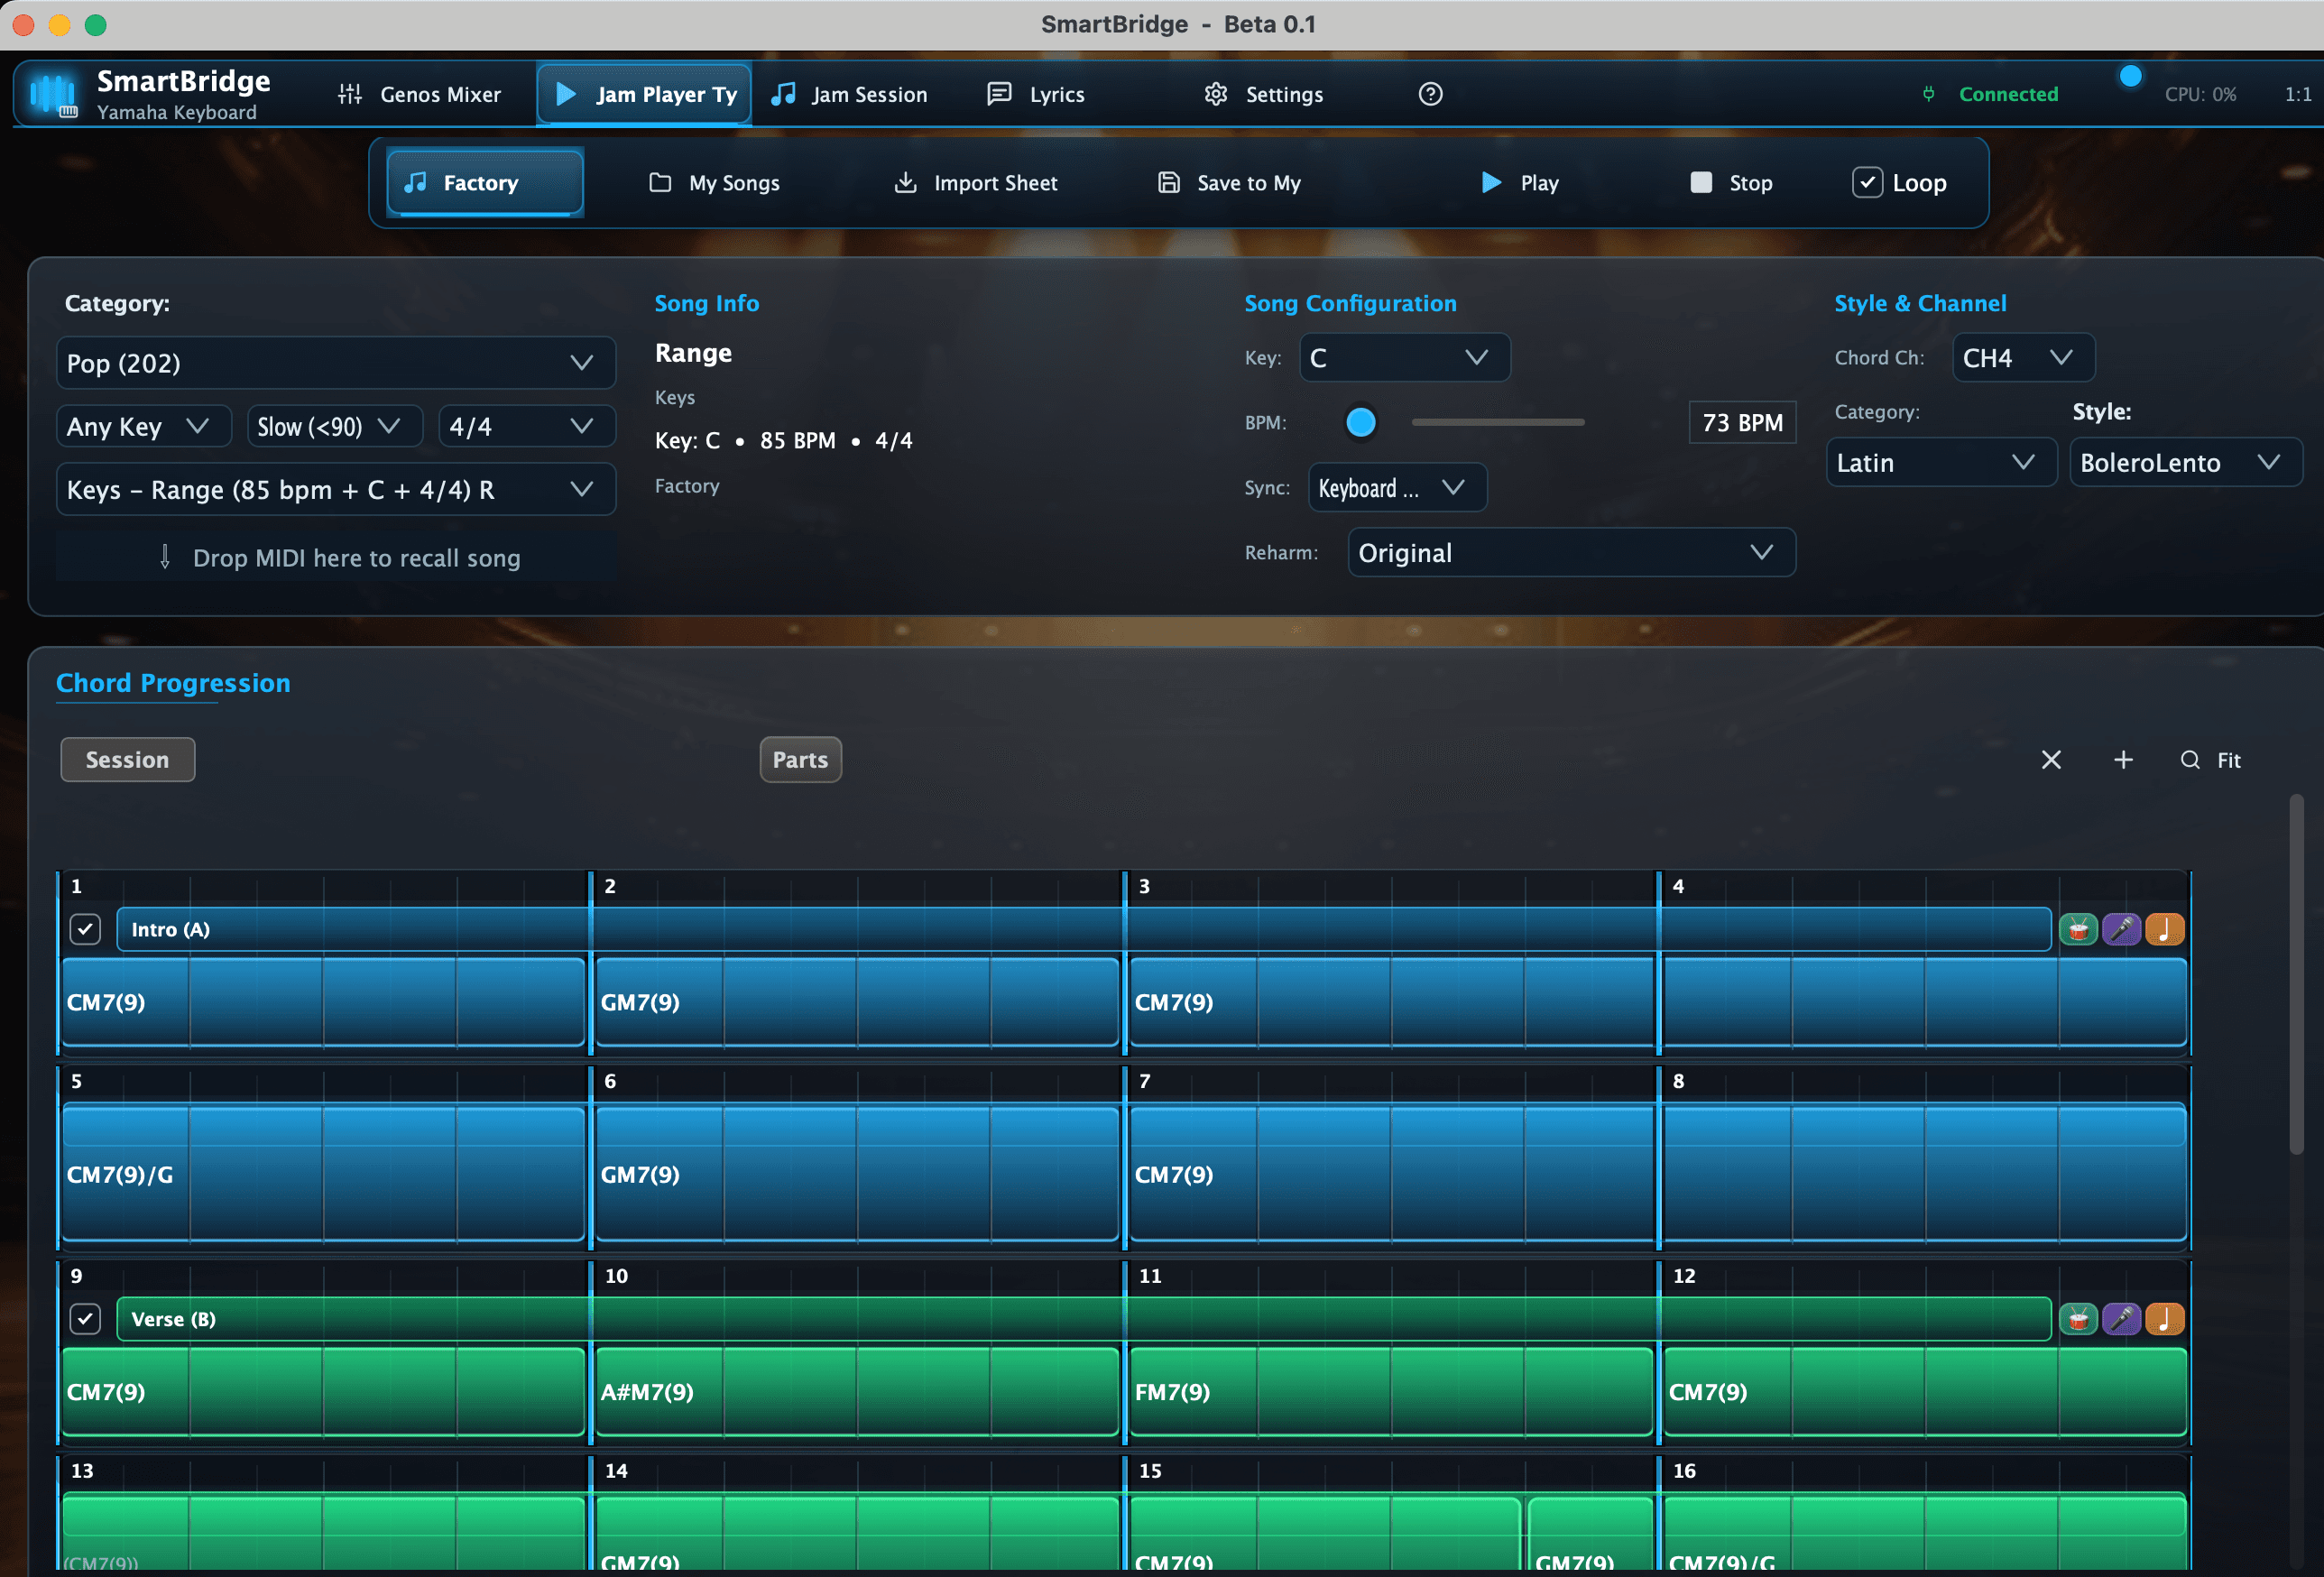The image size is (2324, 1577).
Task: Click the plus icon in Chord Progression toolbar
Action: click(2123, 760)
